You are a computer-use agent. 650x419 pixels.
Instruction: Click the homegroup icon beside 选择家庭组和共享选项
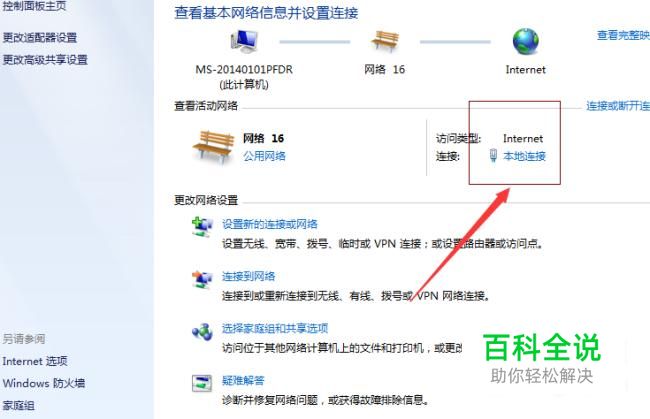click(x=202, y=332)
